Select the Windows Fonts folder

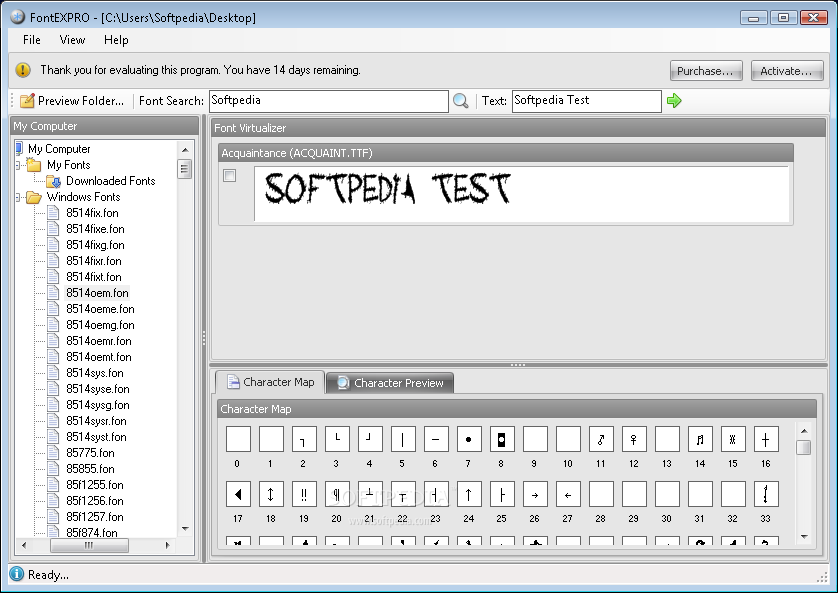coord(83,197)
